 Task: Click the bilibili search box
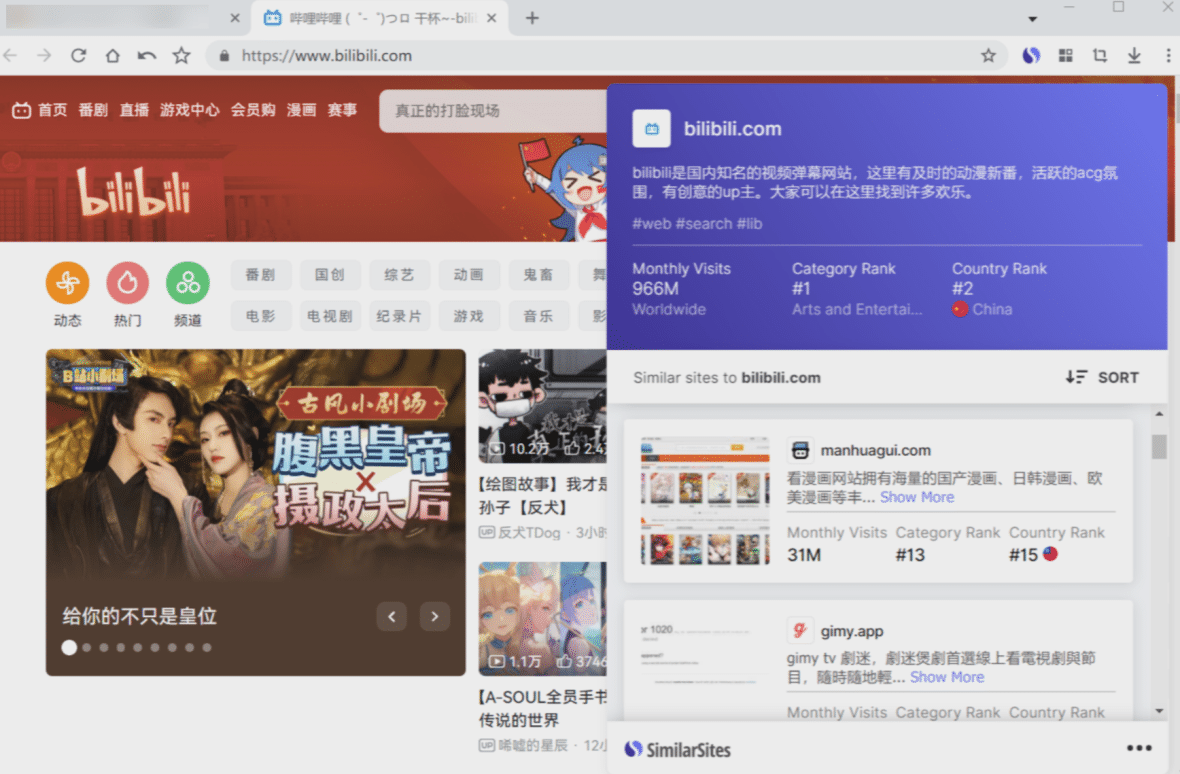(493, 111)
